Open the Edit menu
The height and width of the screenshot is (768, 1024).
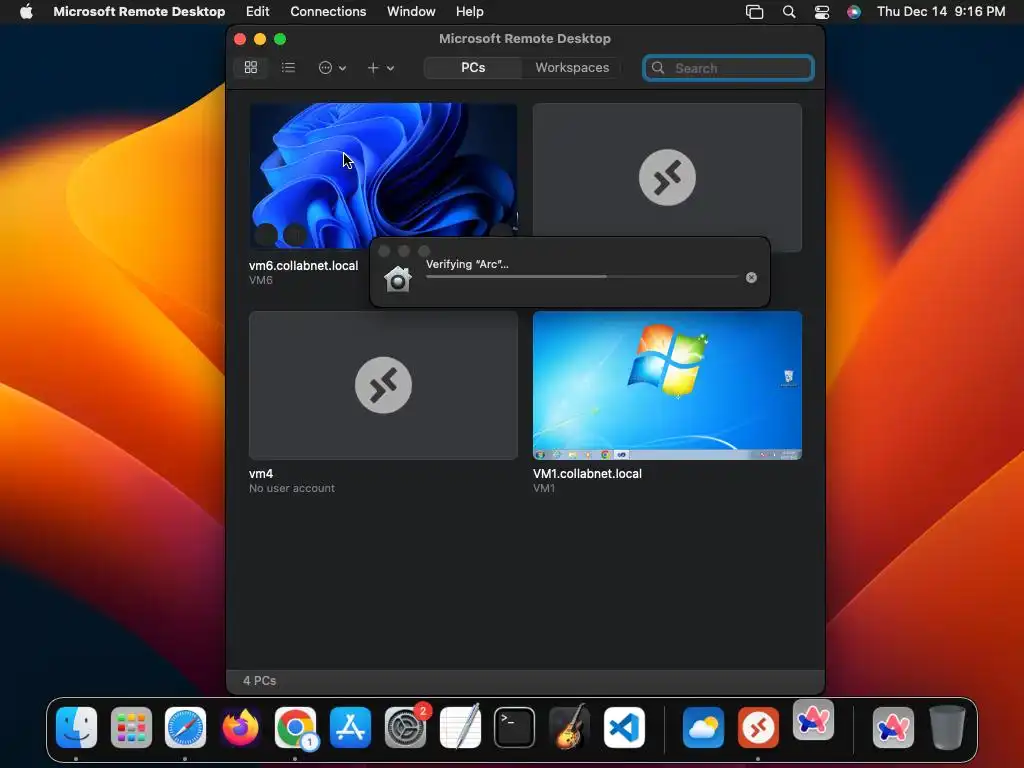(257, 11)
